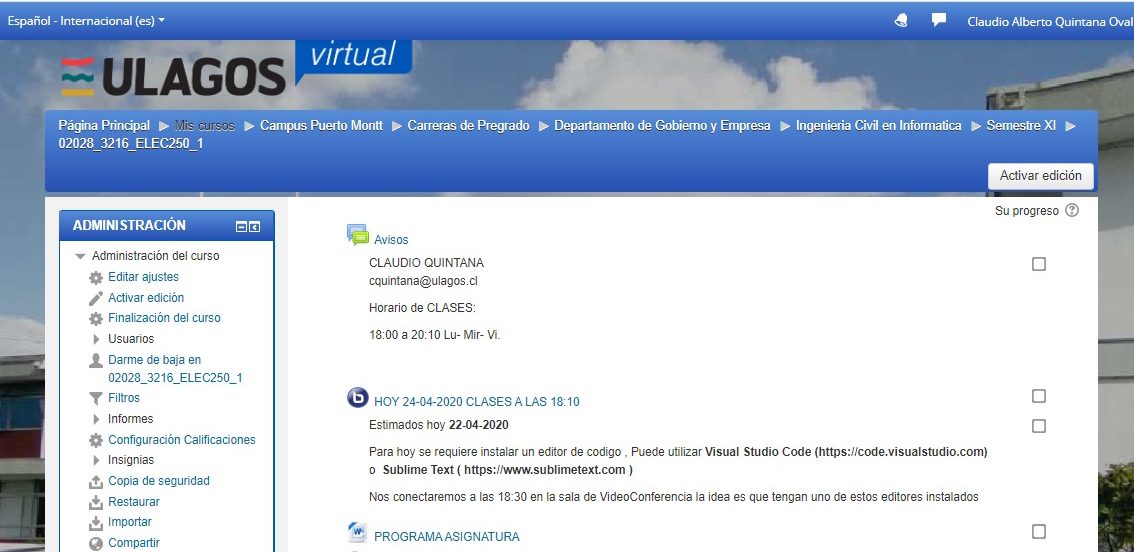
Task: Click the BigBlueButton icon beside HOY 24-04-2020
Action: pos(357,397)
